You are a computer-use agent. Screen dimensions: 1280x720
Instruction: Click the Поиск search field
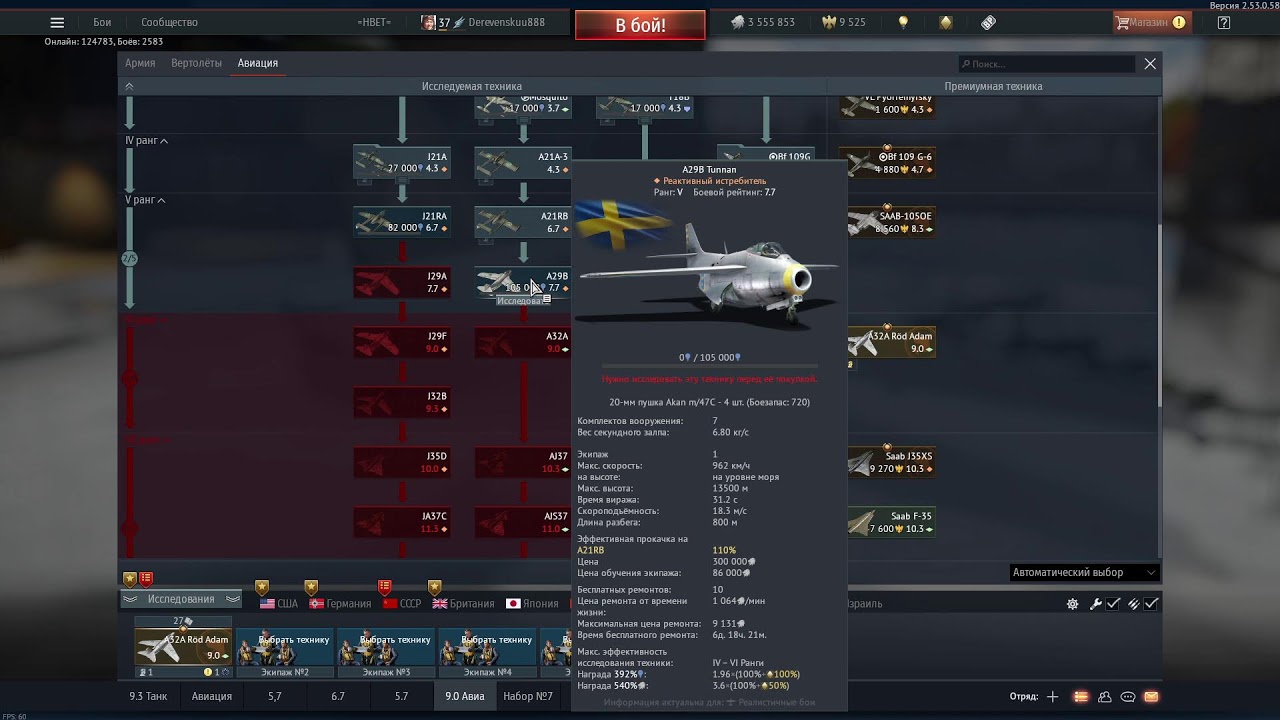pos(1047,64)
